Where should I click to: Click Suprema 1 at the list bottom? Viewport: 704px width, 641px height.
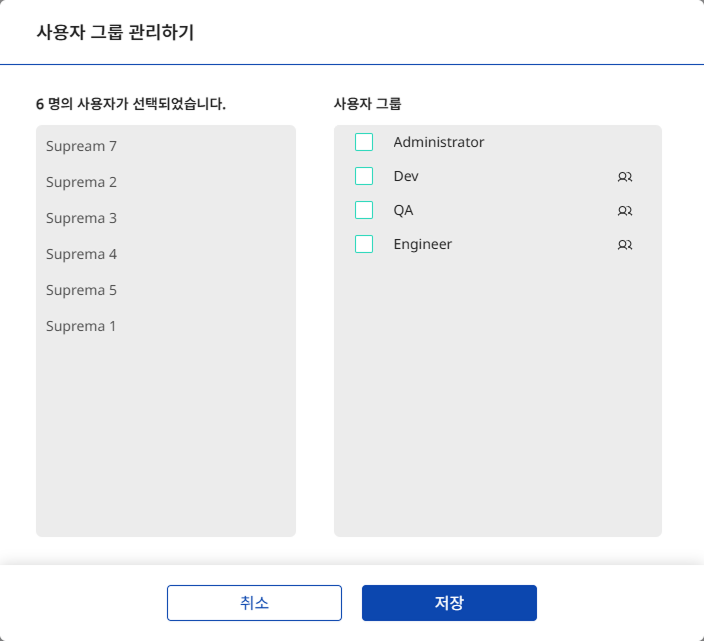point(81,326)
